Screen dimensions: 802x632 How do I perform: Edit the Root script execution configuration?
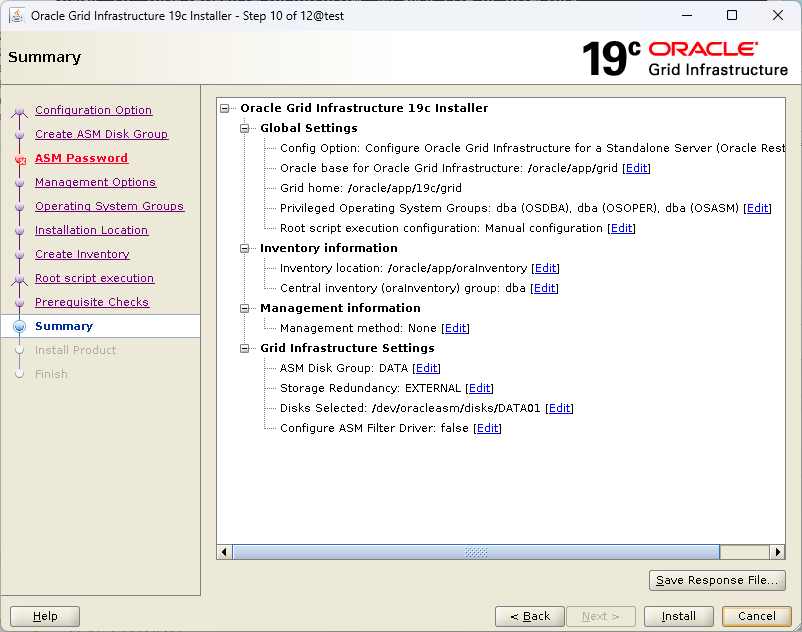tap(621, 228)
